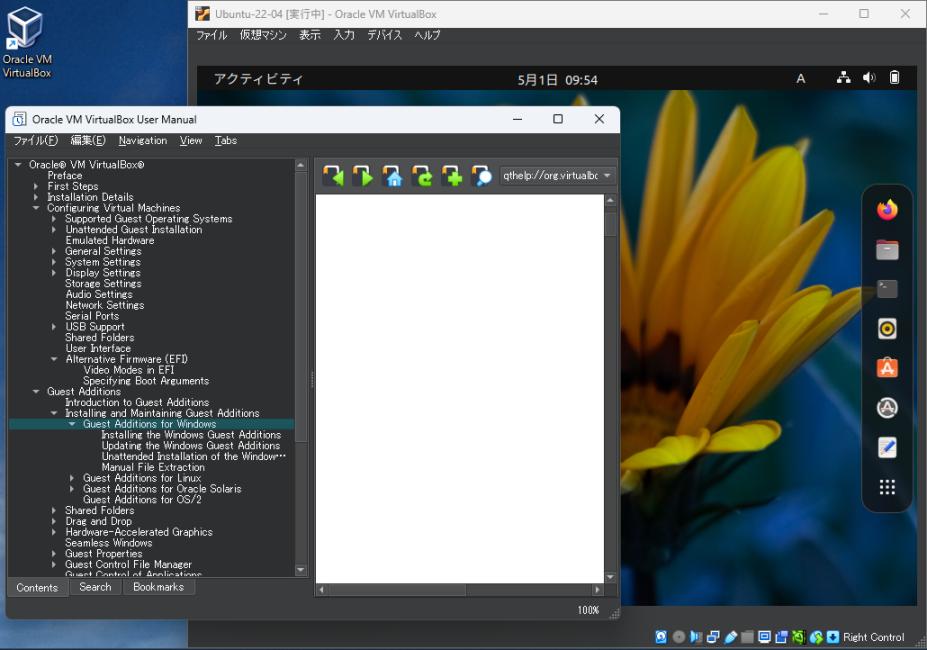Click the recording status icon in VM status bar
This screenshot has width=927, height=650.
point(782,637)
